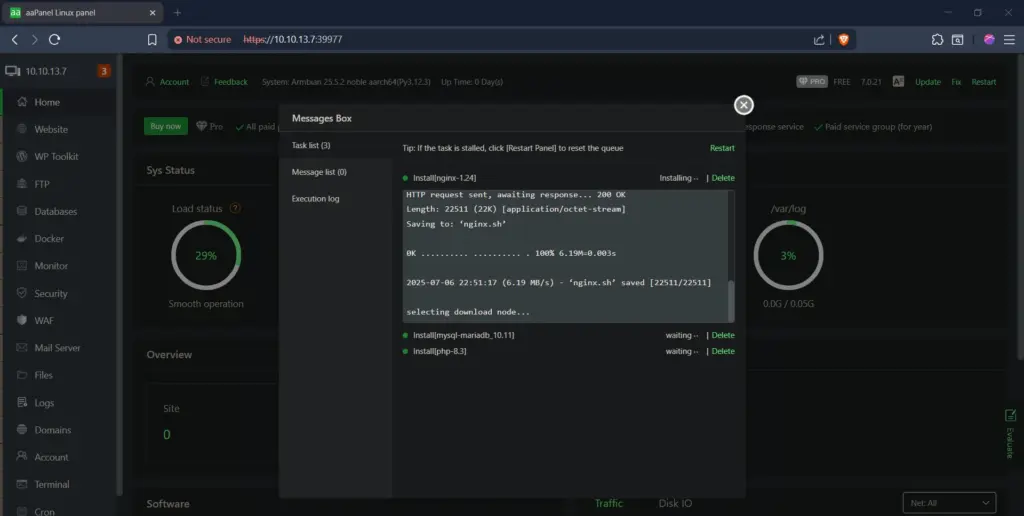The height and width of the screenshot is (516, 1024).
Task: Open the Databases sidebar icon
Action: click(22, 212)
